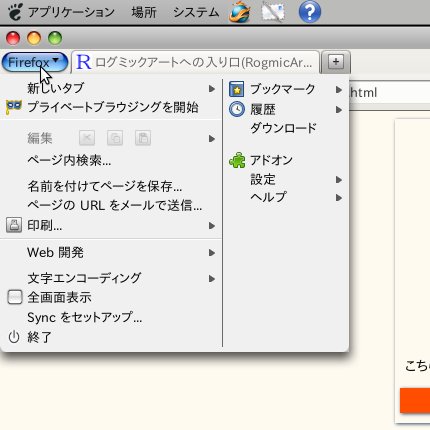Open 設定 menu entry

[x=286, y=180]
